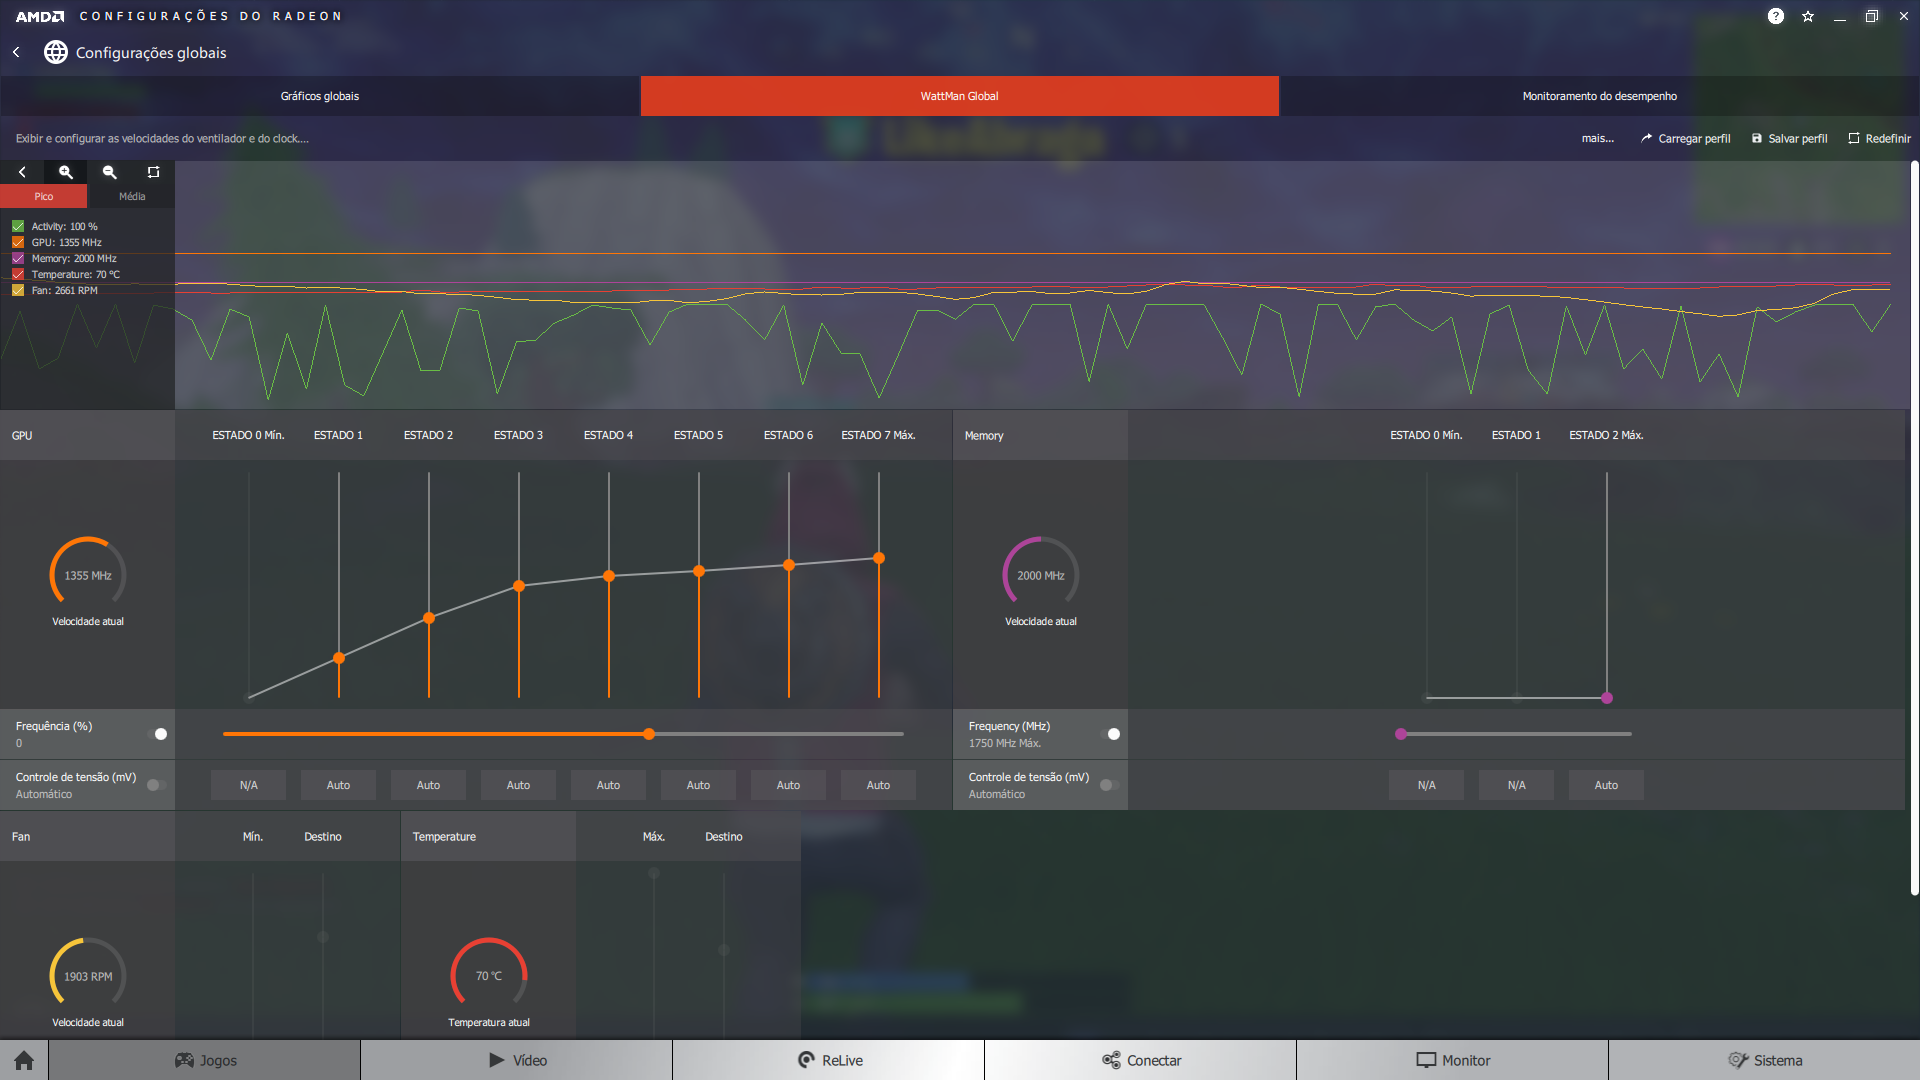Click the right-side vertical scrollbar

click(1914, 528)
